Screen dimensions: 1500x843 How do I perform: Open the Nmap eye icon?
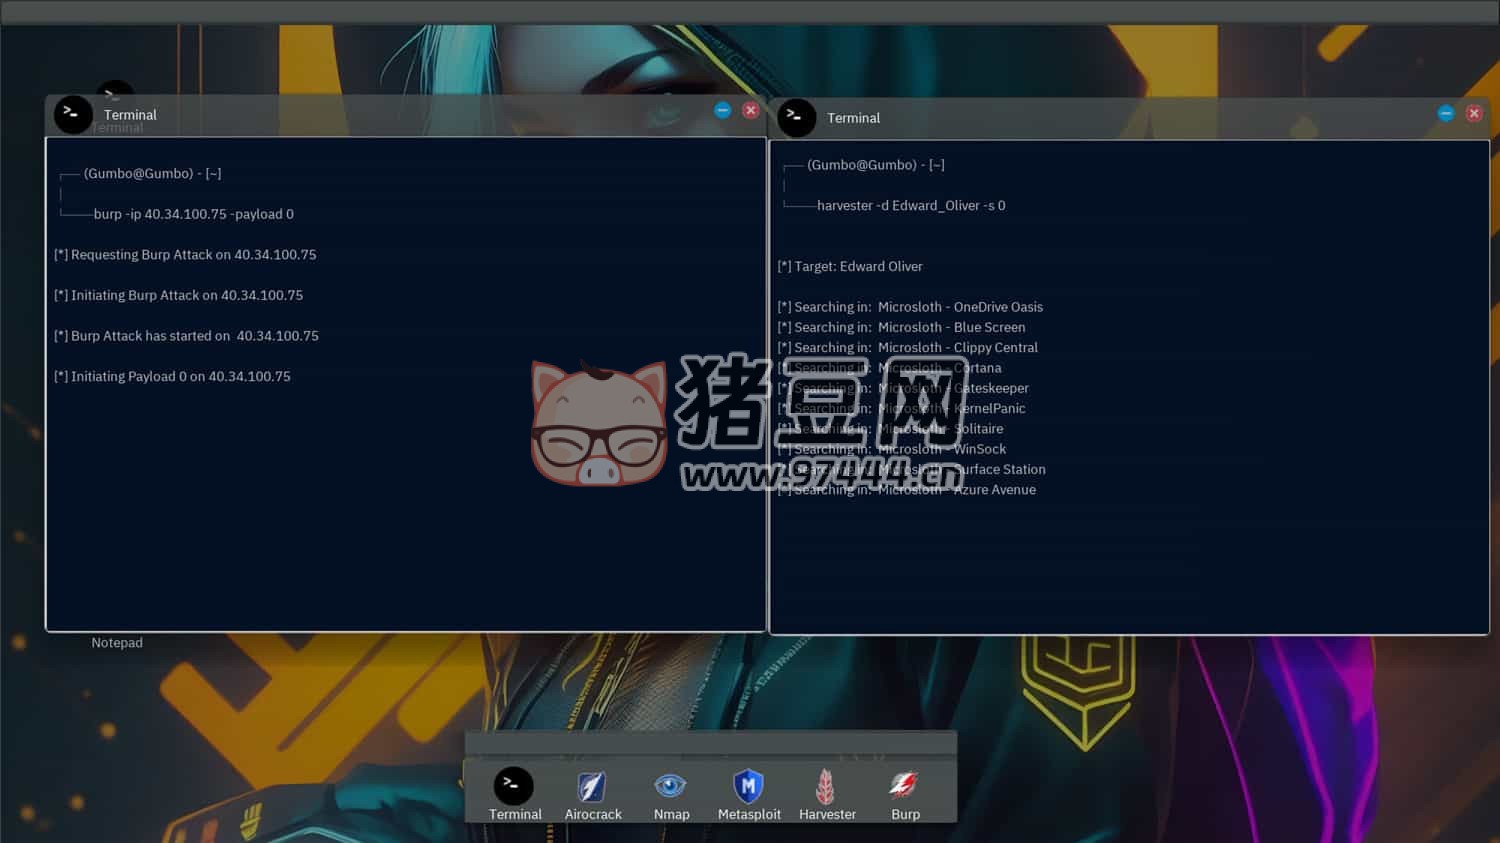coord(671,787)
